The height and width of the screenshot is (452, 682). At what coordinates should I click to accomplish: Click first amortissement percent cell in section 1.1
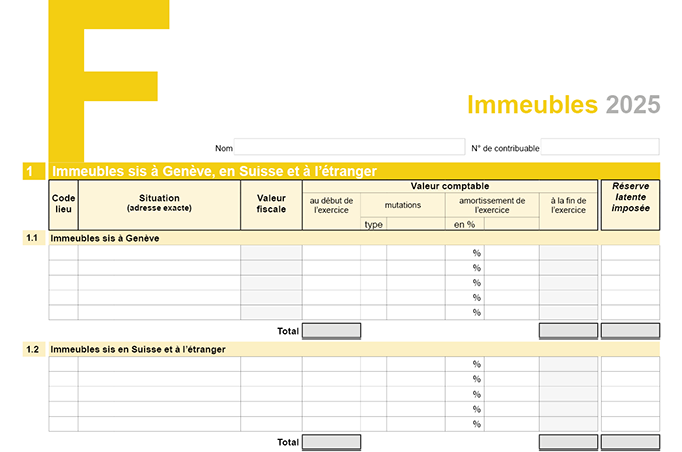[x=458, y=253]
